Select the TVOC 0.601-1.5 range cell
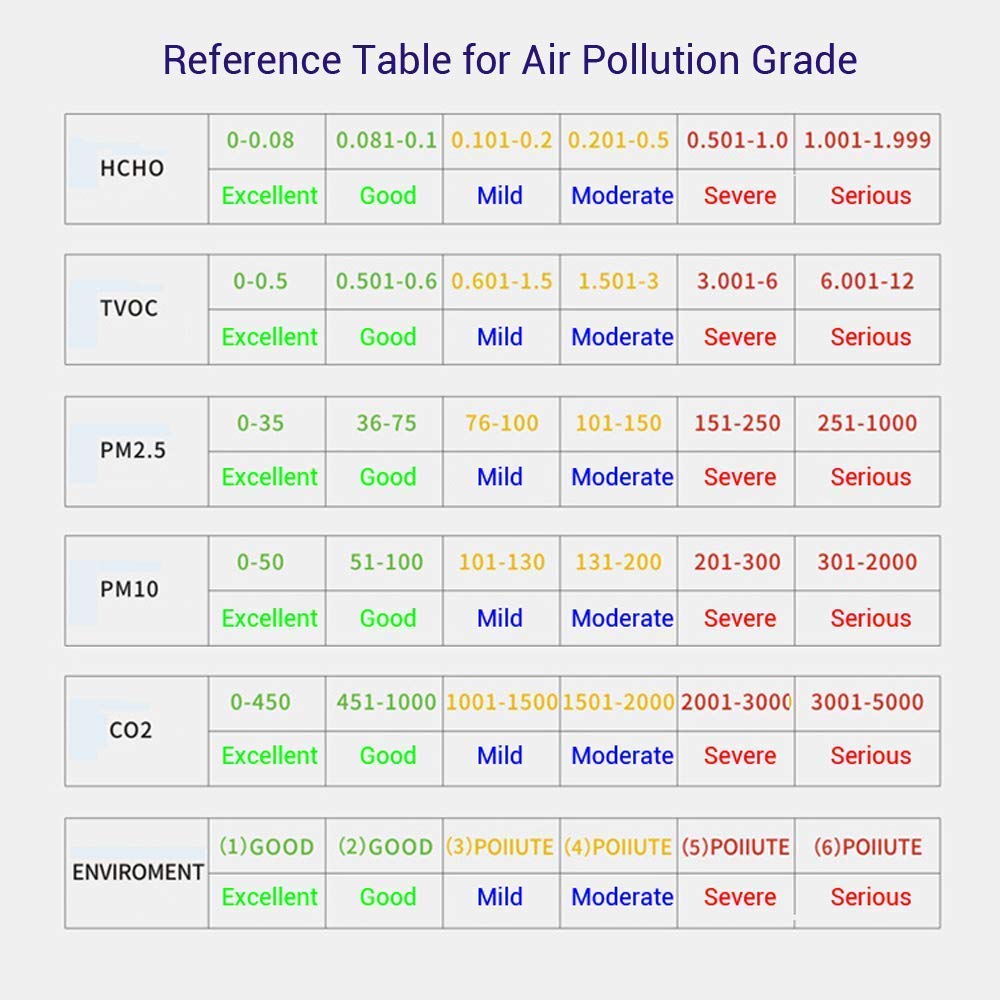The height and width of the screenshot is (1000, 1000). pyautogui.click(x=501, y=282)
